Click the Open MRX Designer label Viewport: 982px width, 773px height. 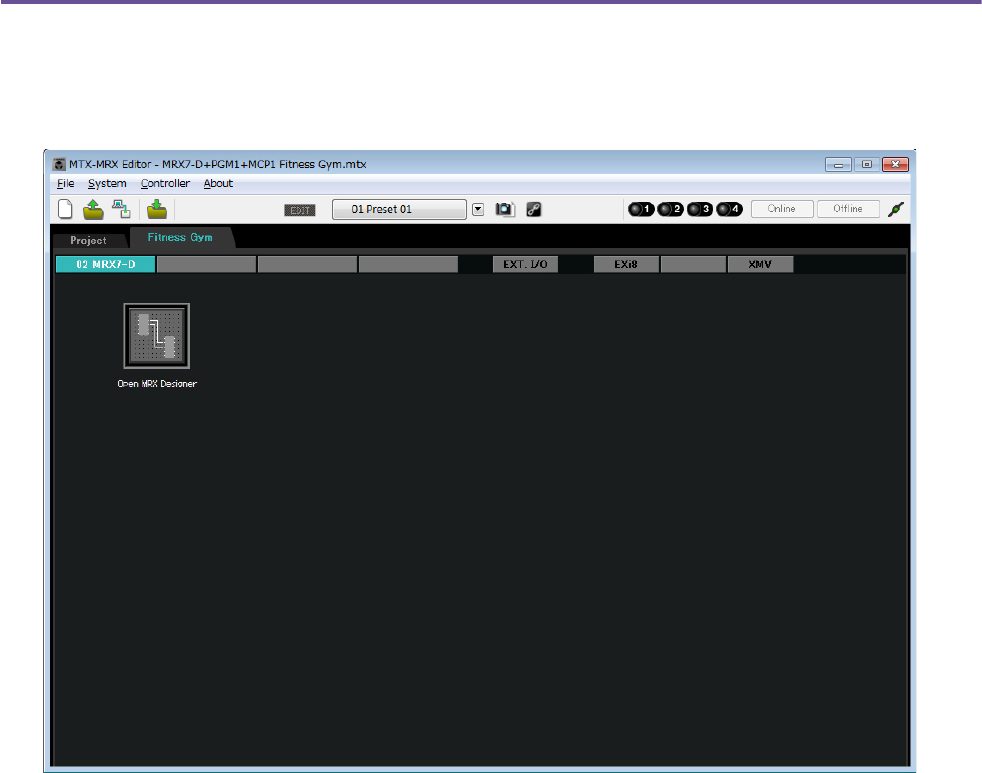[x=157, y=384]
